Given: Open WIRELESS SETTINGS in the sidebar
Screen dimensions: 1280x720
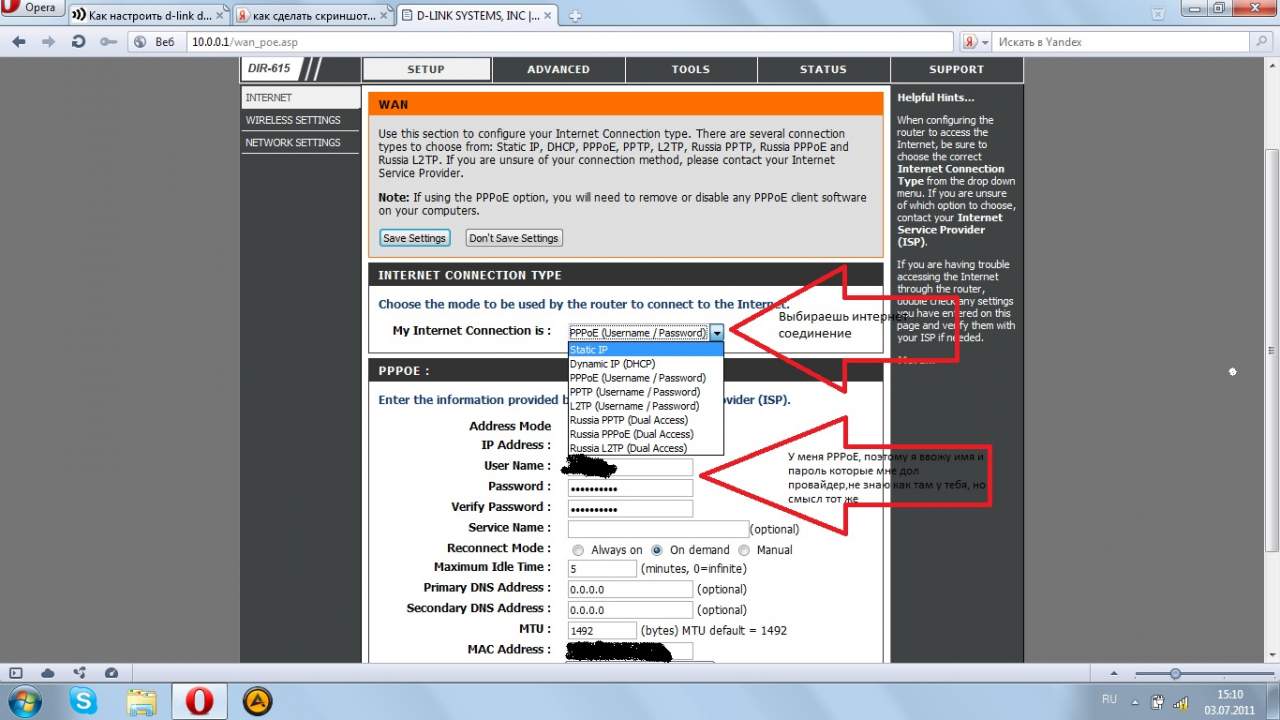Looking at the screenshot, I should tap(300, 120).
